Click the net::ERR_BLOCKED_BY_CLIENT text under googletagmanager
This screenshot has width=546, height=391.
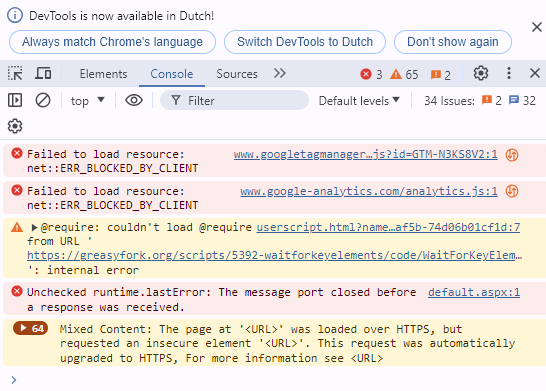click(x=112, y=169)
